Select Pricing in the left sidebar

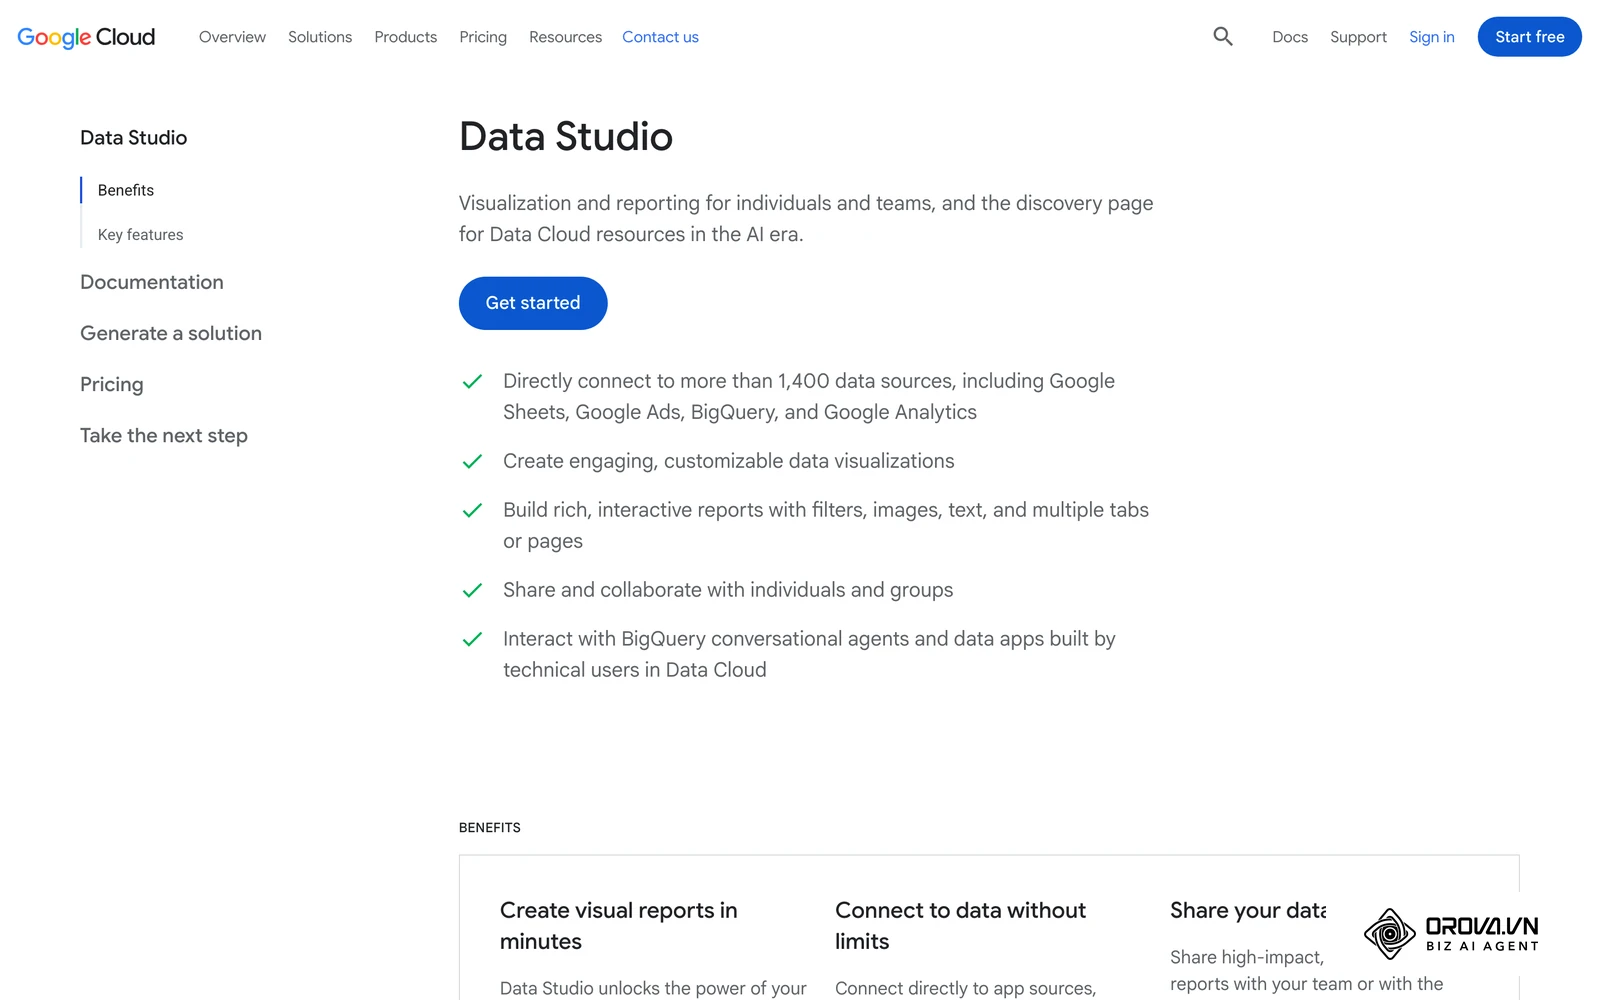[112, 385]
